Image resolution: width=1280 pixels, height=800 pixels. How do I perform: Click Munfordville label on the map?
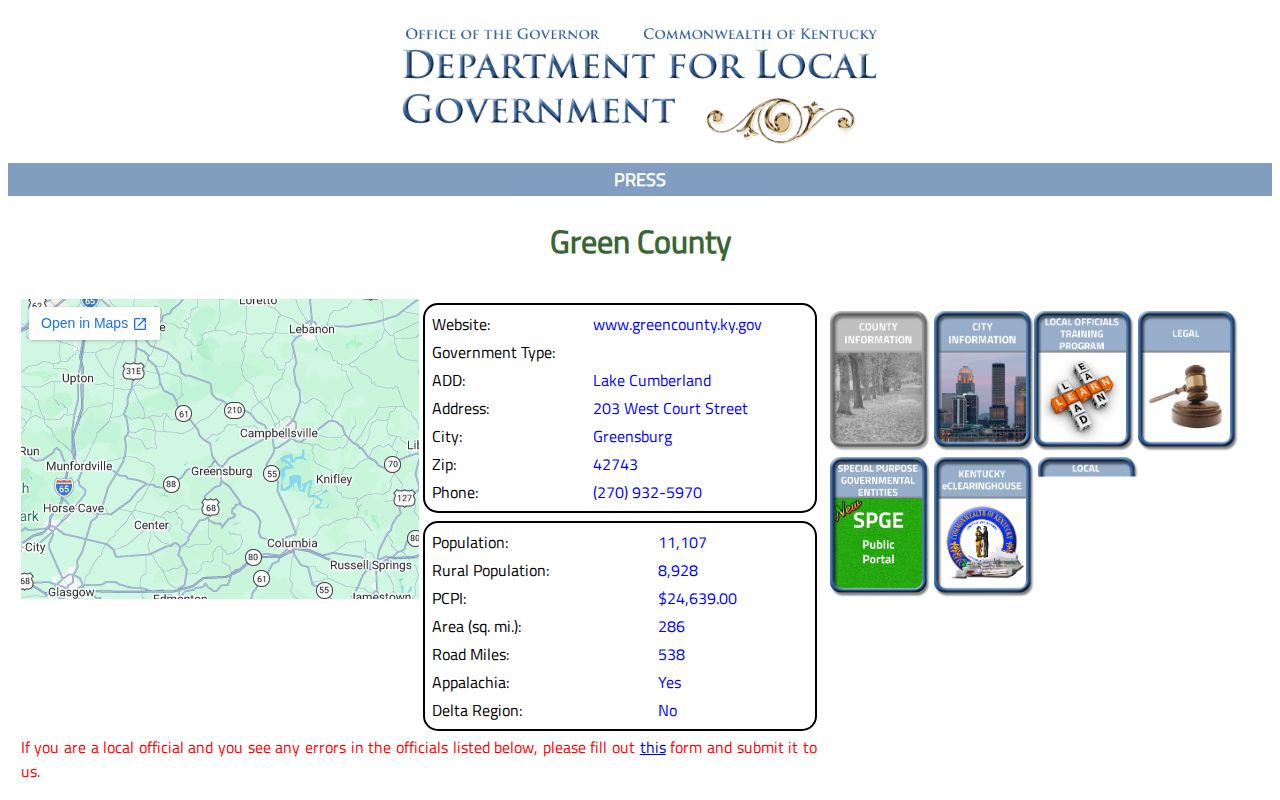tap(79, 466)
